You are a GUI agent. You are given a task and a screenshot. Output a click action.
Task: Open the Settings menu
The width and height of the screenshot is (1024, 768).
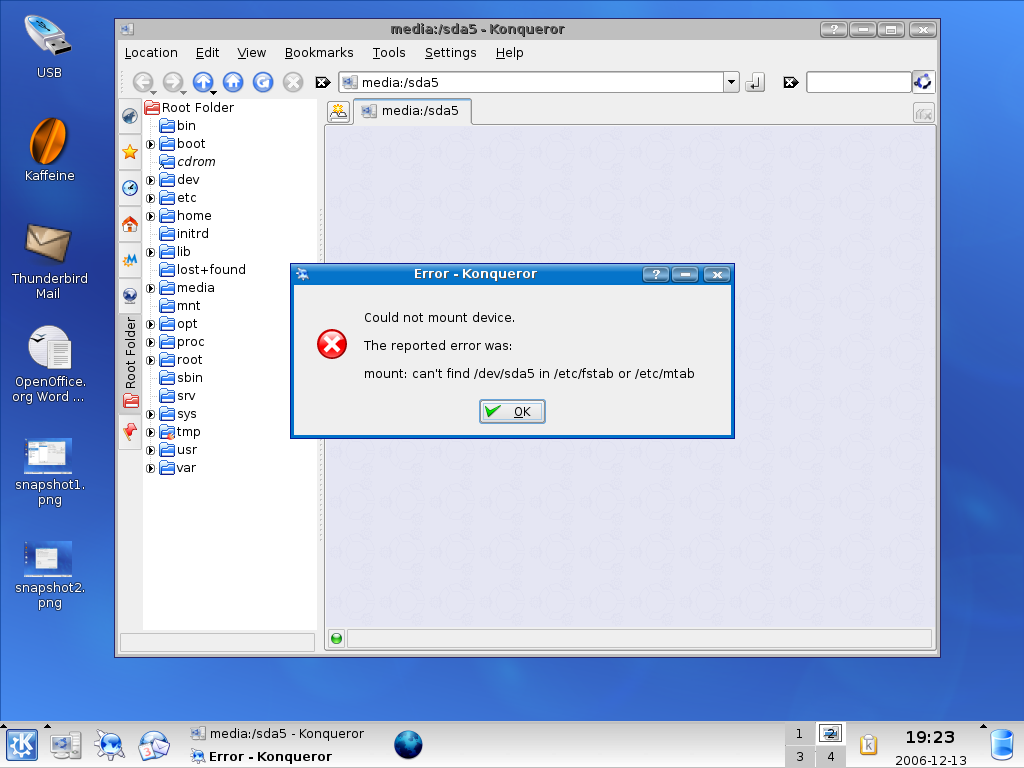(450, 53)
